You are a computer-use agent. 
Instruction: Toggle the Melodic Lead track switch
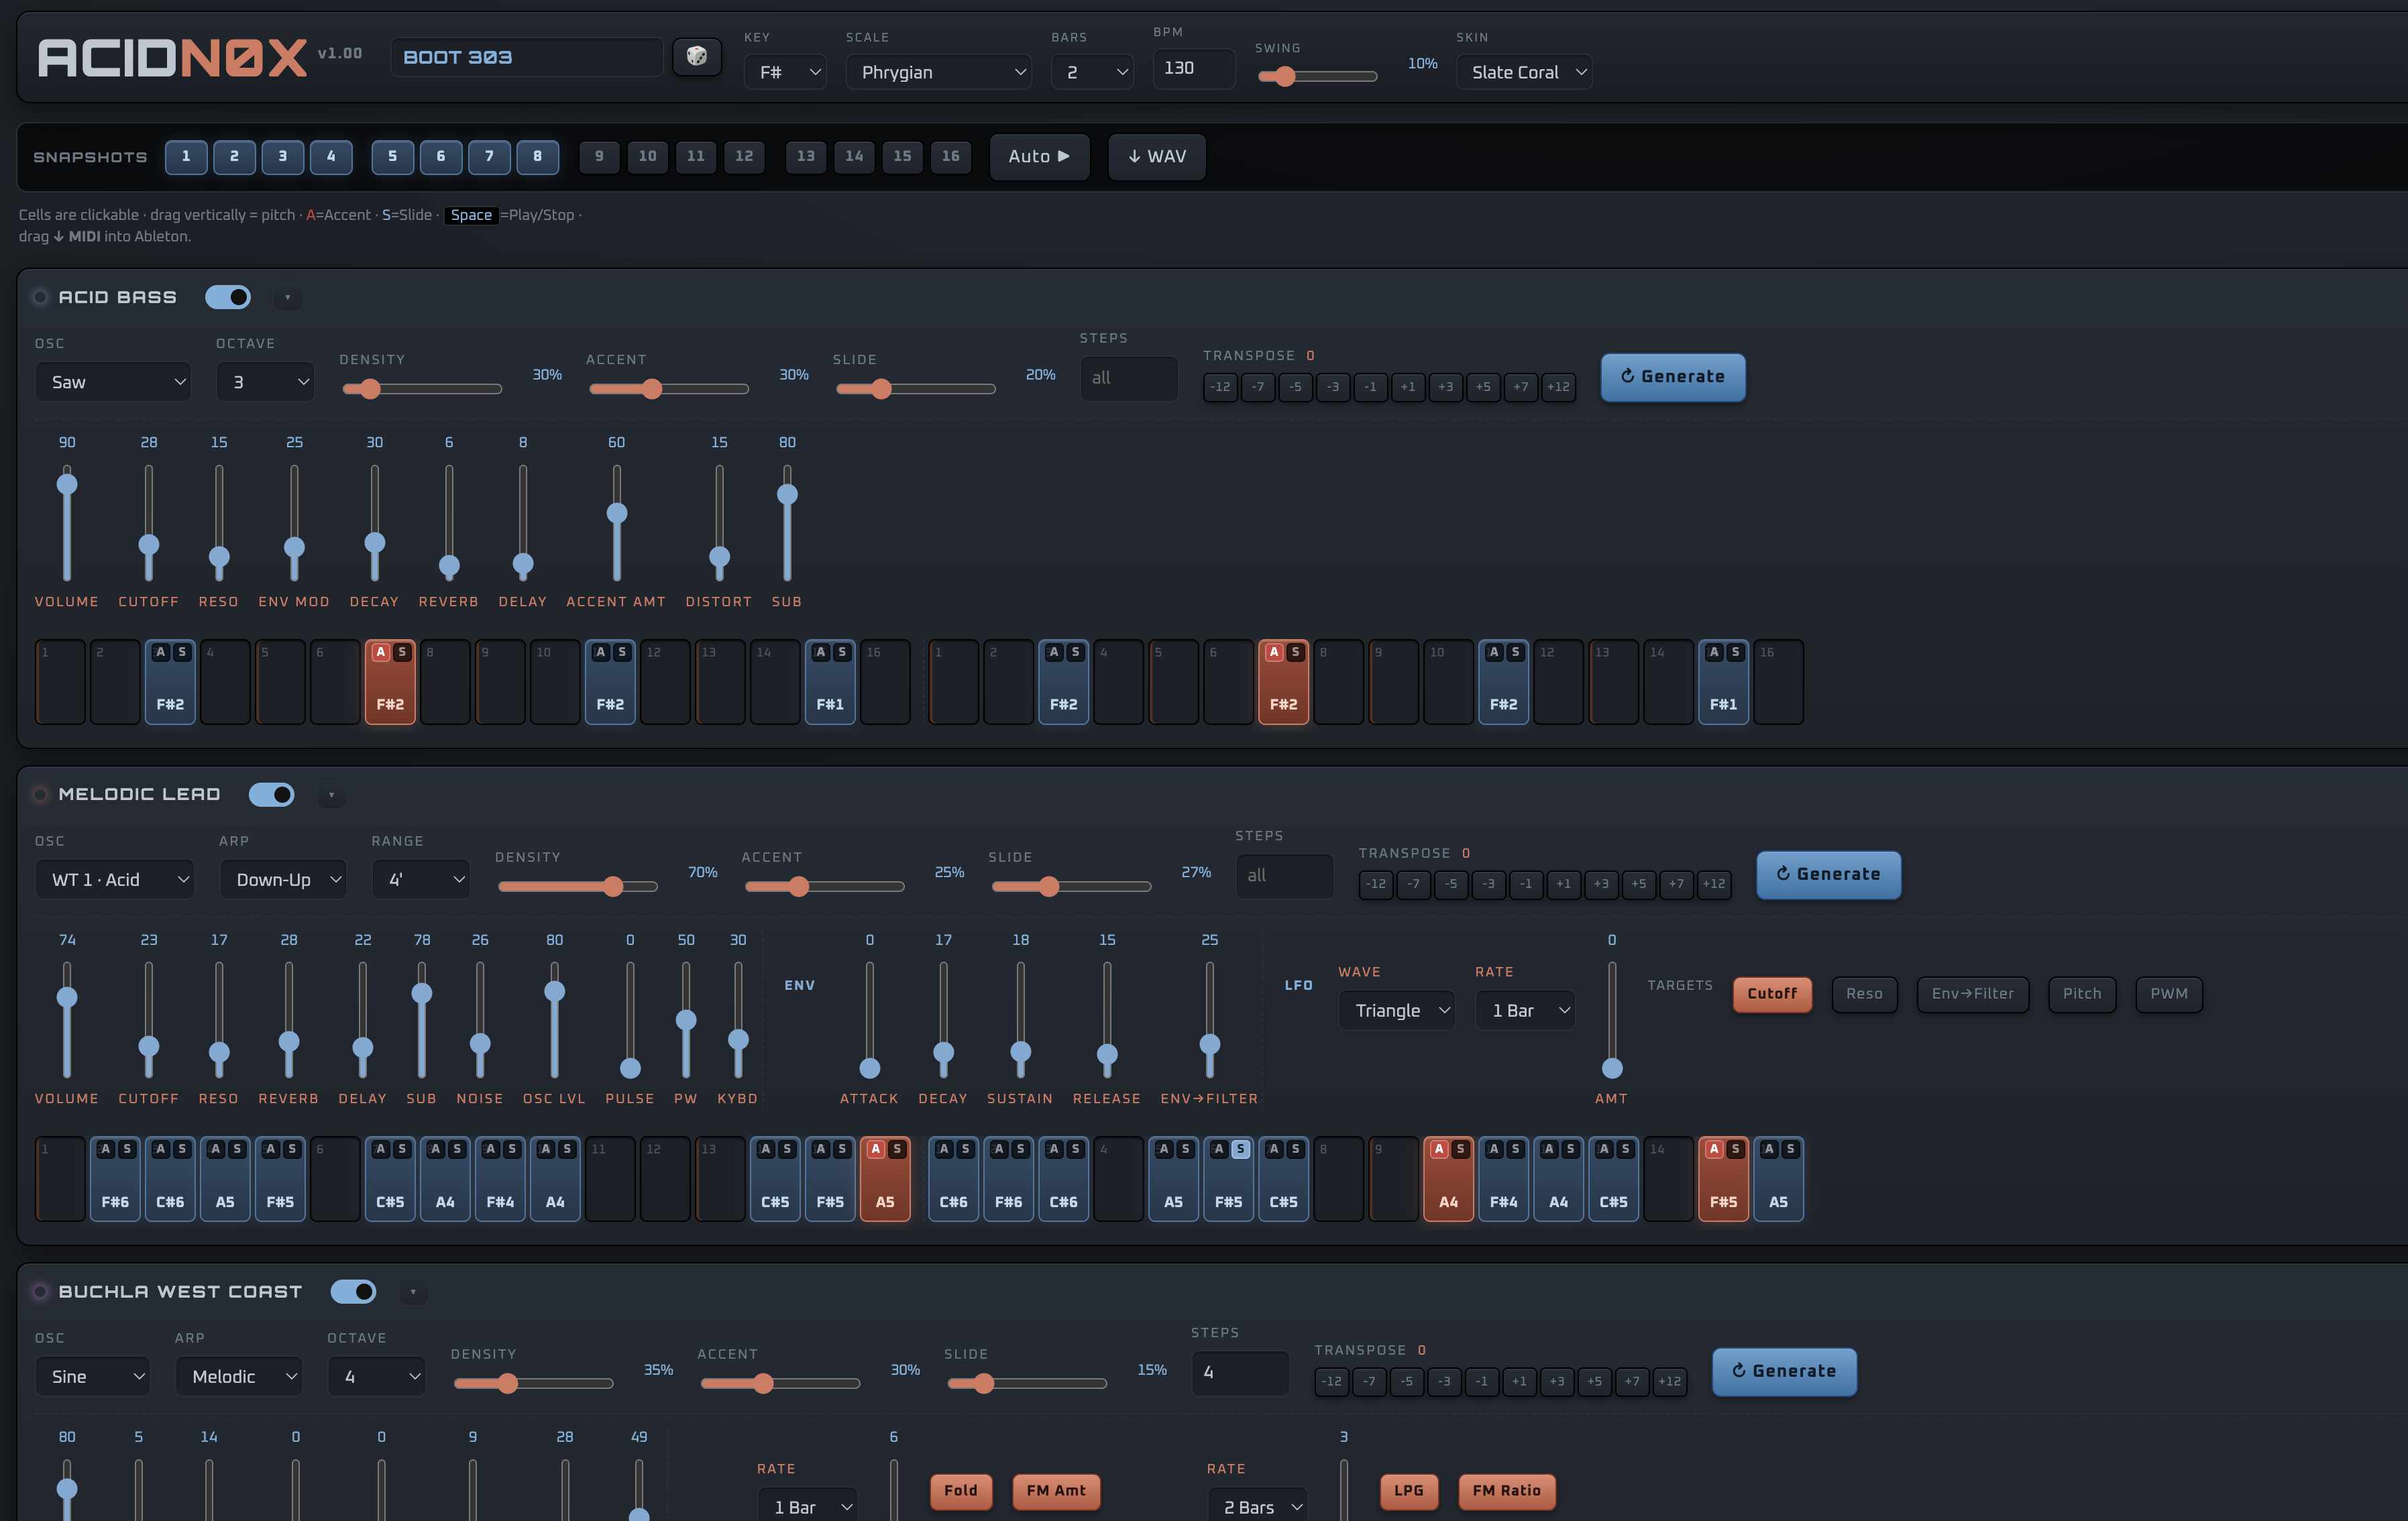click(x=272, y=795)
